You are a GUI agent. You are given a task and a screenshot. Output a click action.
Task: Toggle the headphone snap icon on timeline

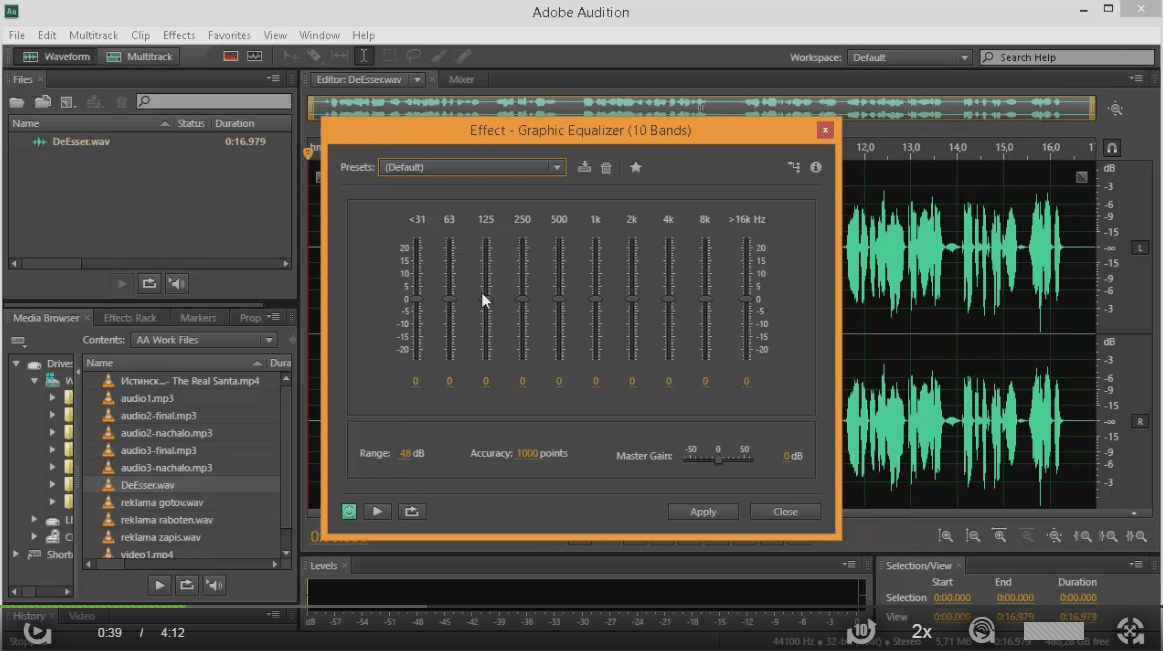pyautogui.click(x=1111, y=148)
